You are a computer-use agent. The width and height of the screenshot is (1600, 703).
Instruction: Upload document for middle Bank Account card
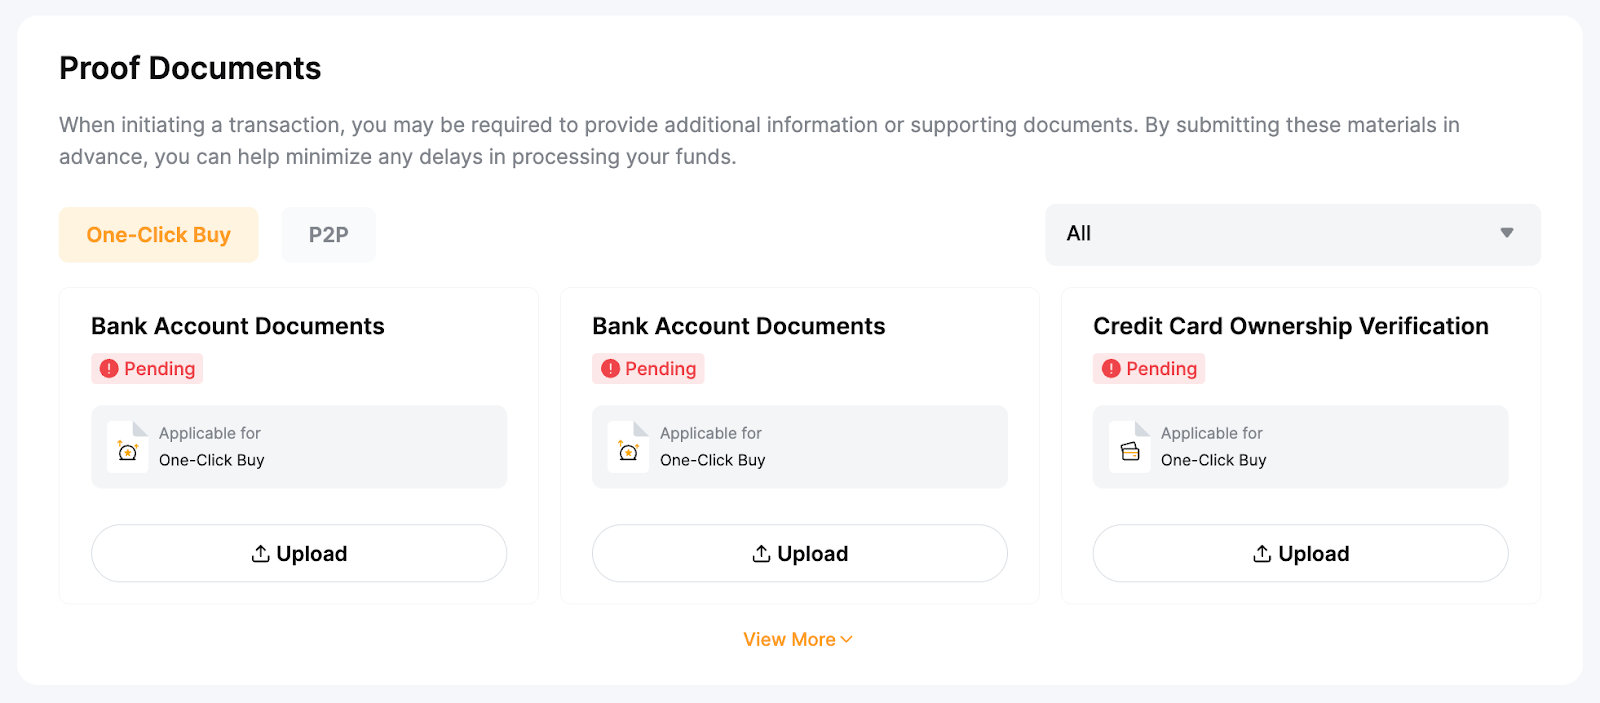(799, 554)
